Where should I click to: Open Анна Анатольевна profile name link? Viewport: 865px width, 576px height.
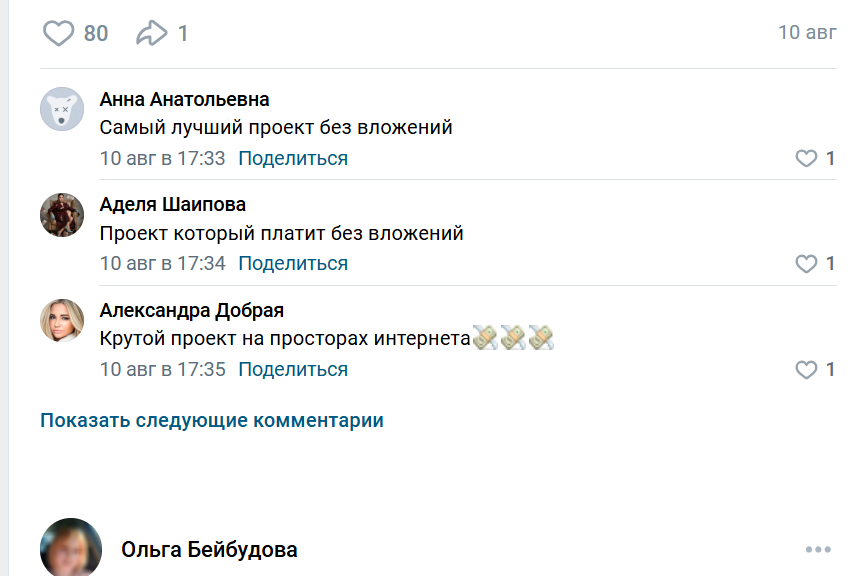(x=185, y=99)
